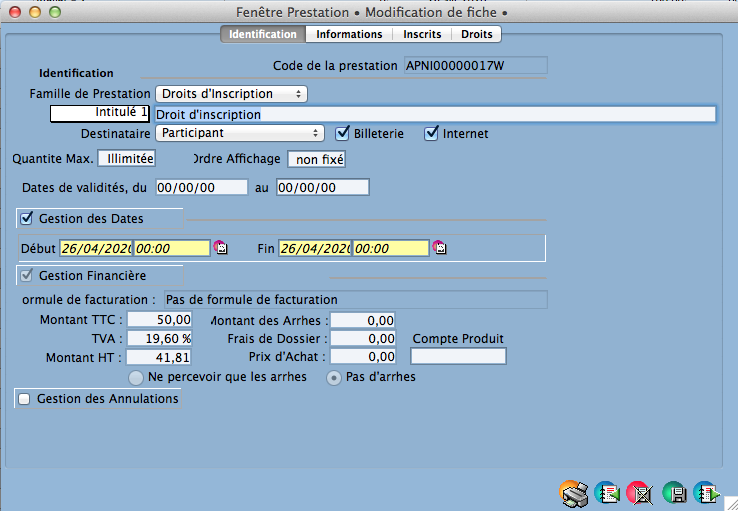Zoom window with green button
Screen dimensions: 738x511
55,12
